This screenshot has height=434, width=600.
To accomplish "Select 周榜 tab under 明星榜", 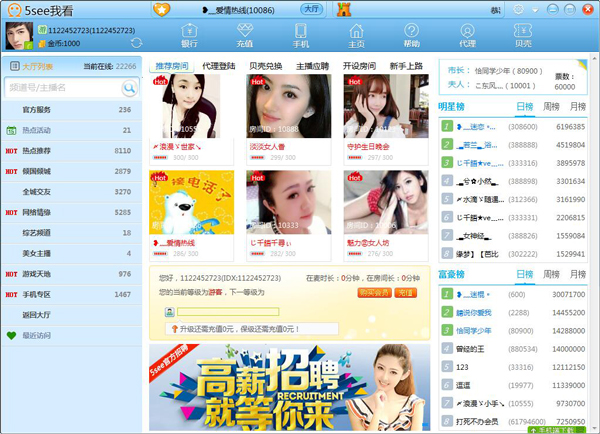I will 551,107.
